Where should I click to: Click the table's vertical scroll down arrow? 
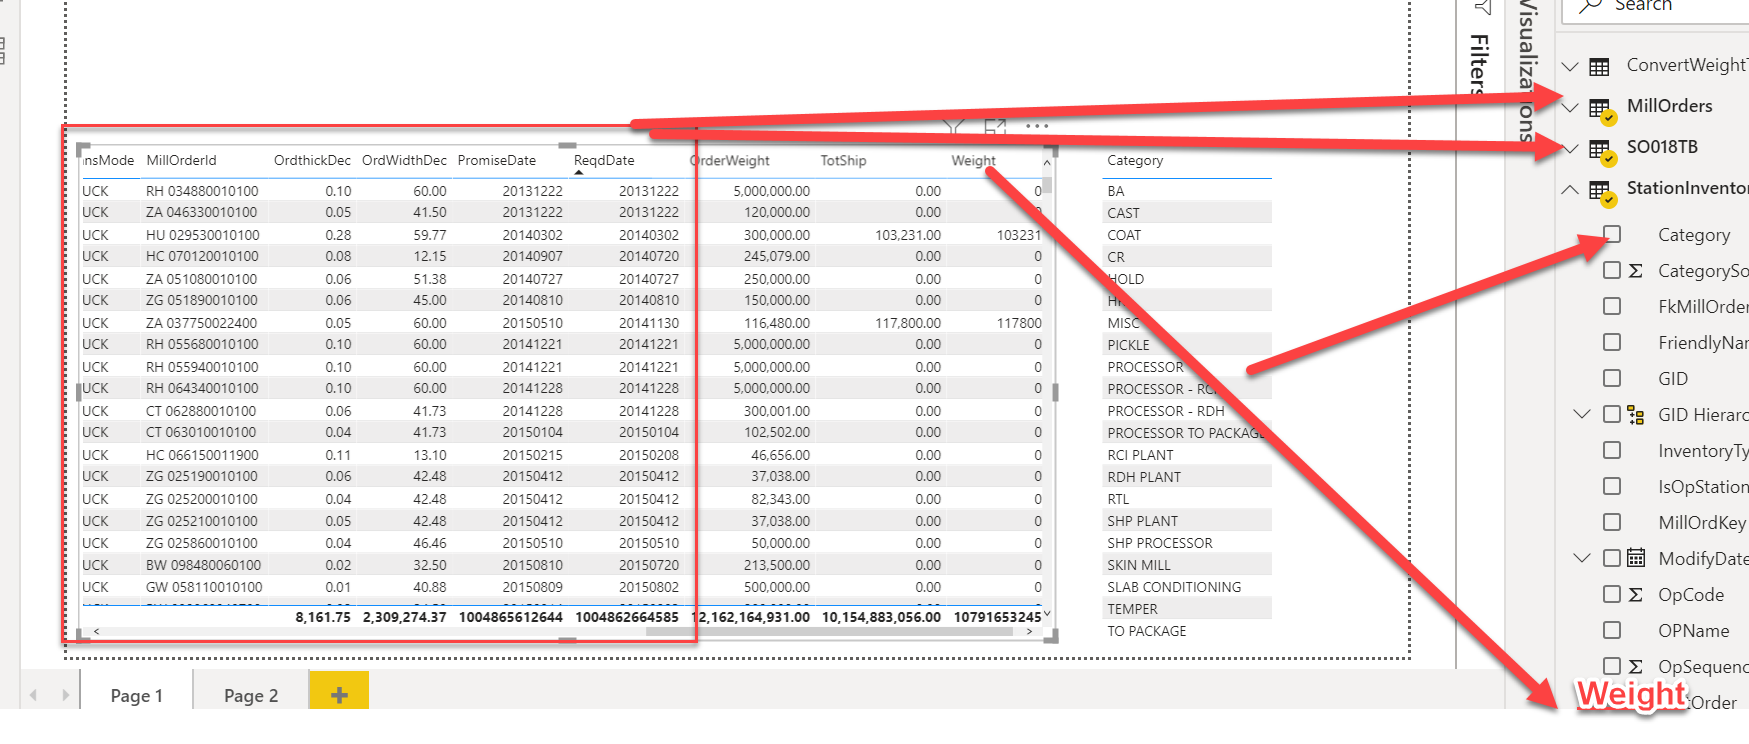[1047, 615]
